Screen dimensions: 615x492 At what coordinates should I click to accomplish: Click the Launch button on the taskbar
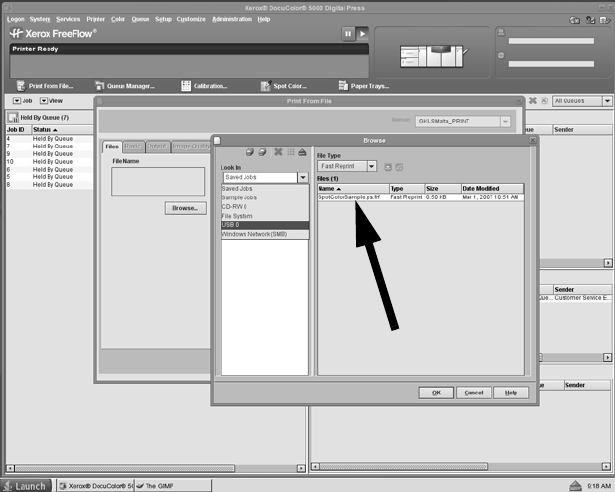pyautogui.click(x=26, y=486)
